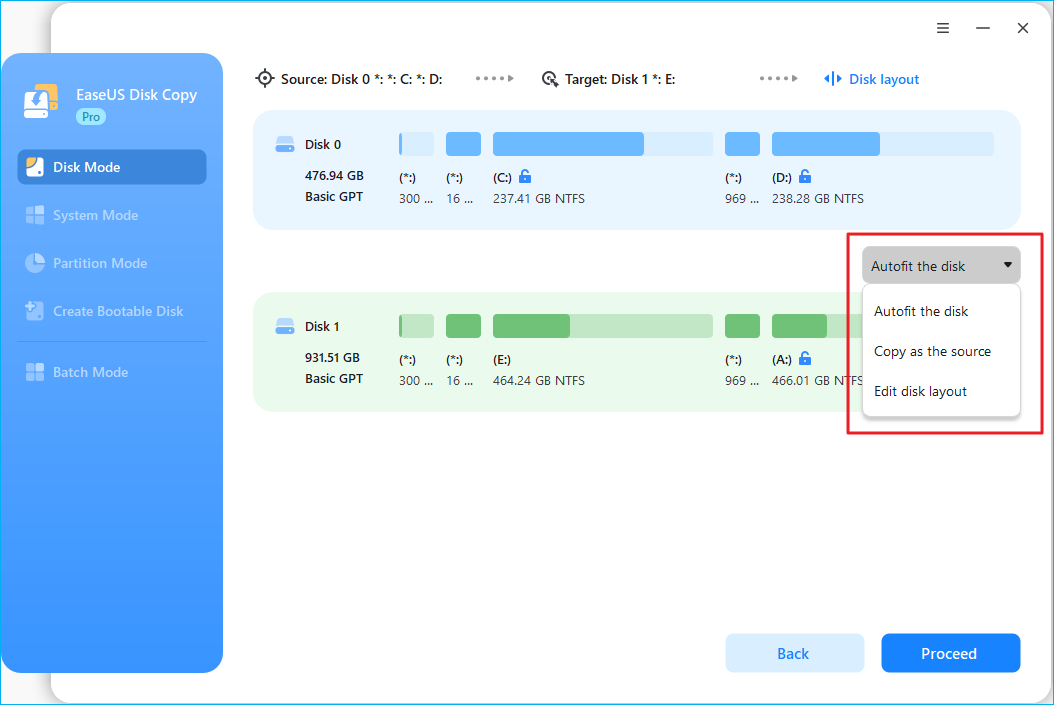Select Disk 0 first 300 MB partition block
This screenshot has height=705, width=1054.
pyautogui.click(x=416, y=144)
